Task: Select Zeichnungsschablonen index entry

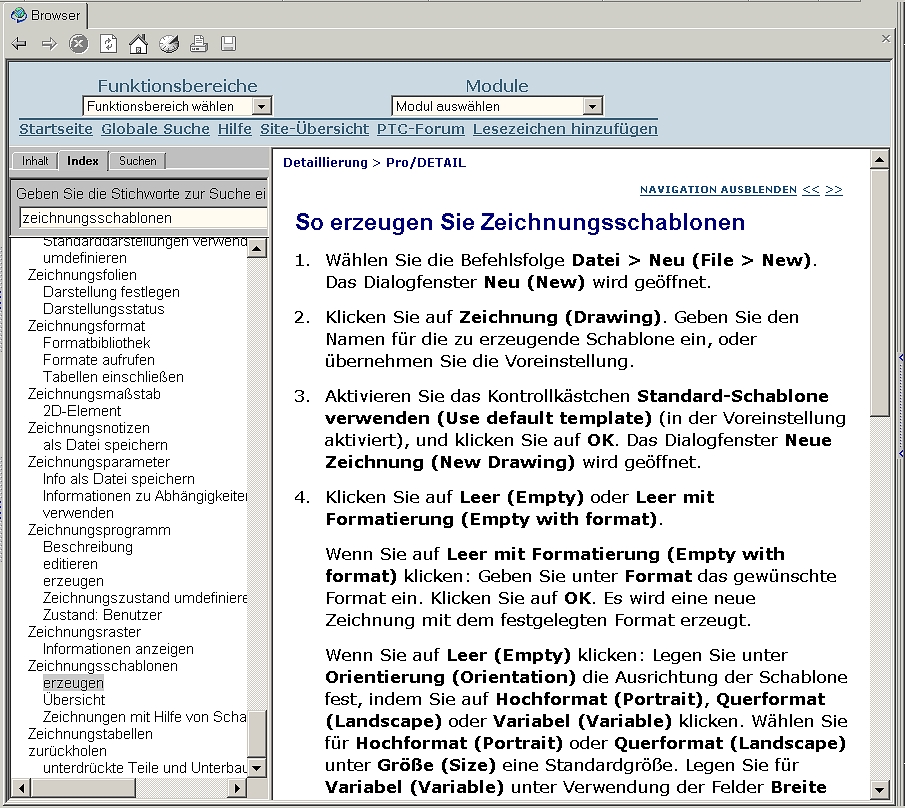Action: point(103,666)
